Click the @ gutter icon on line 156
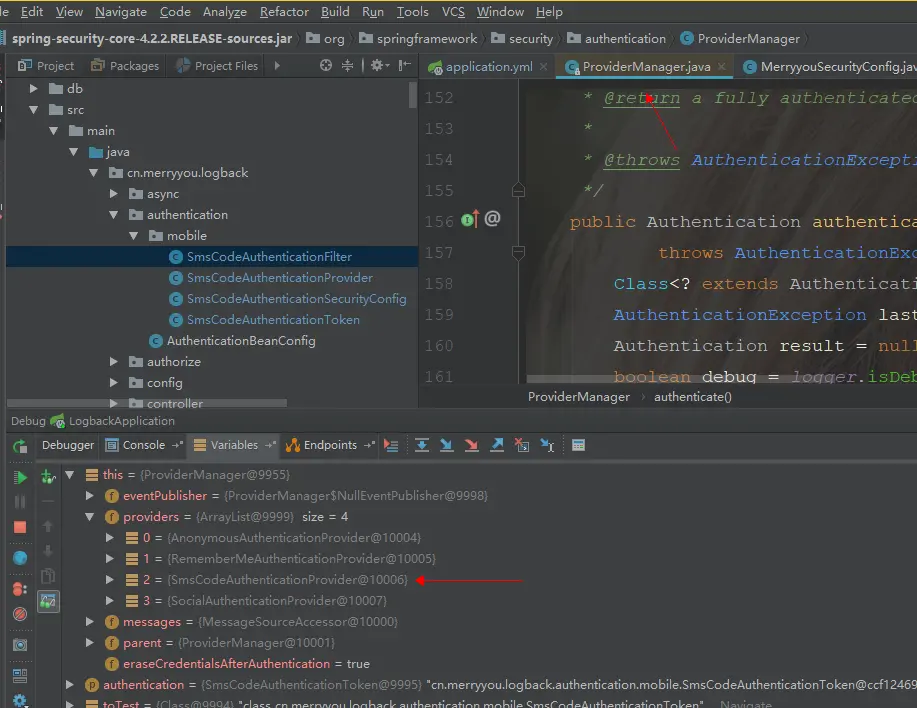 [x=492, y=219]
